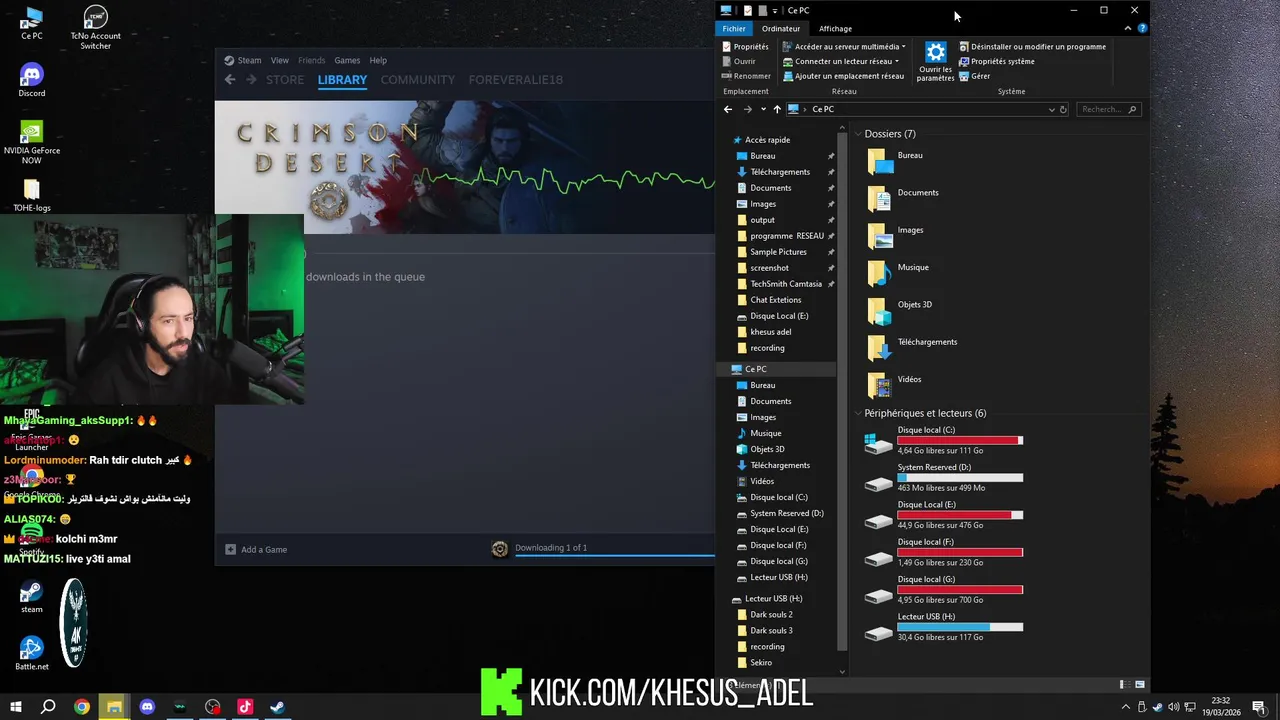This screenshot has height=720, width=1280.
Task: Click Add a Game in Steam
Action: (x=256, y=549)
